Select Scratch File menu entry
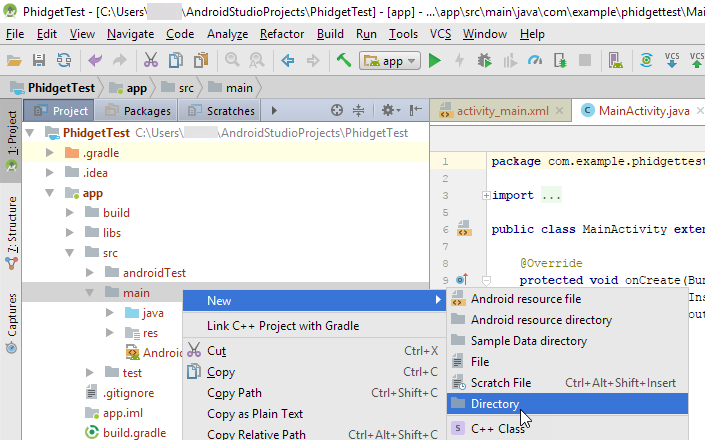Image resolution: width=705 pixels, height=440 pixels. 567,383
